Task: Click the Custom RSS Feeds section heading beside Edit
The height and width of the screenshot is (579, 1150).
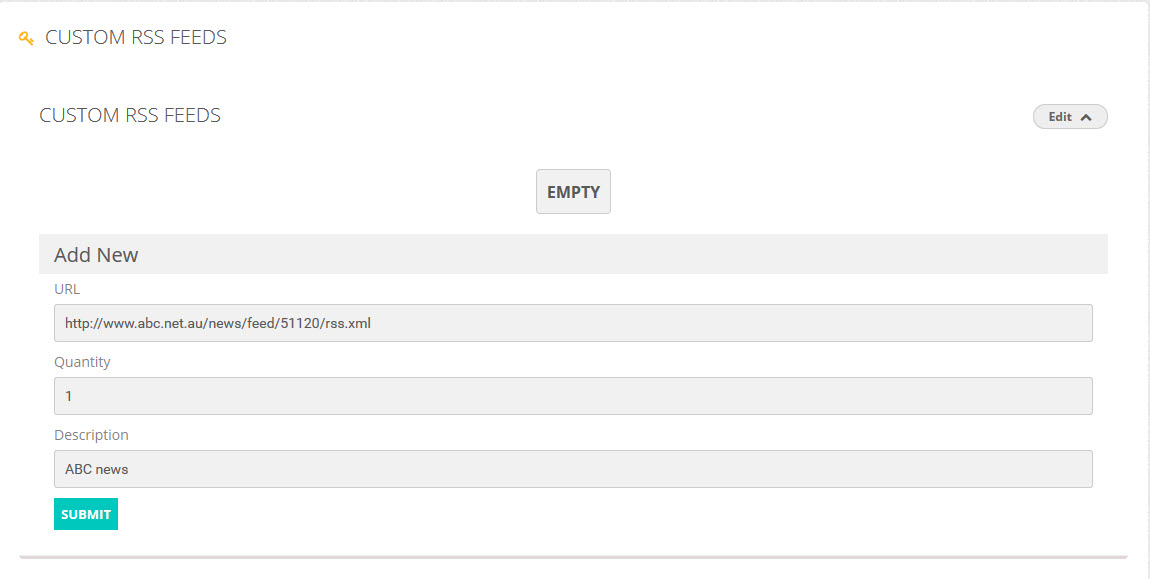Action: (130, 116)
